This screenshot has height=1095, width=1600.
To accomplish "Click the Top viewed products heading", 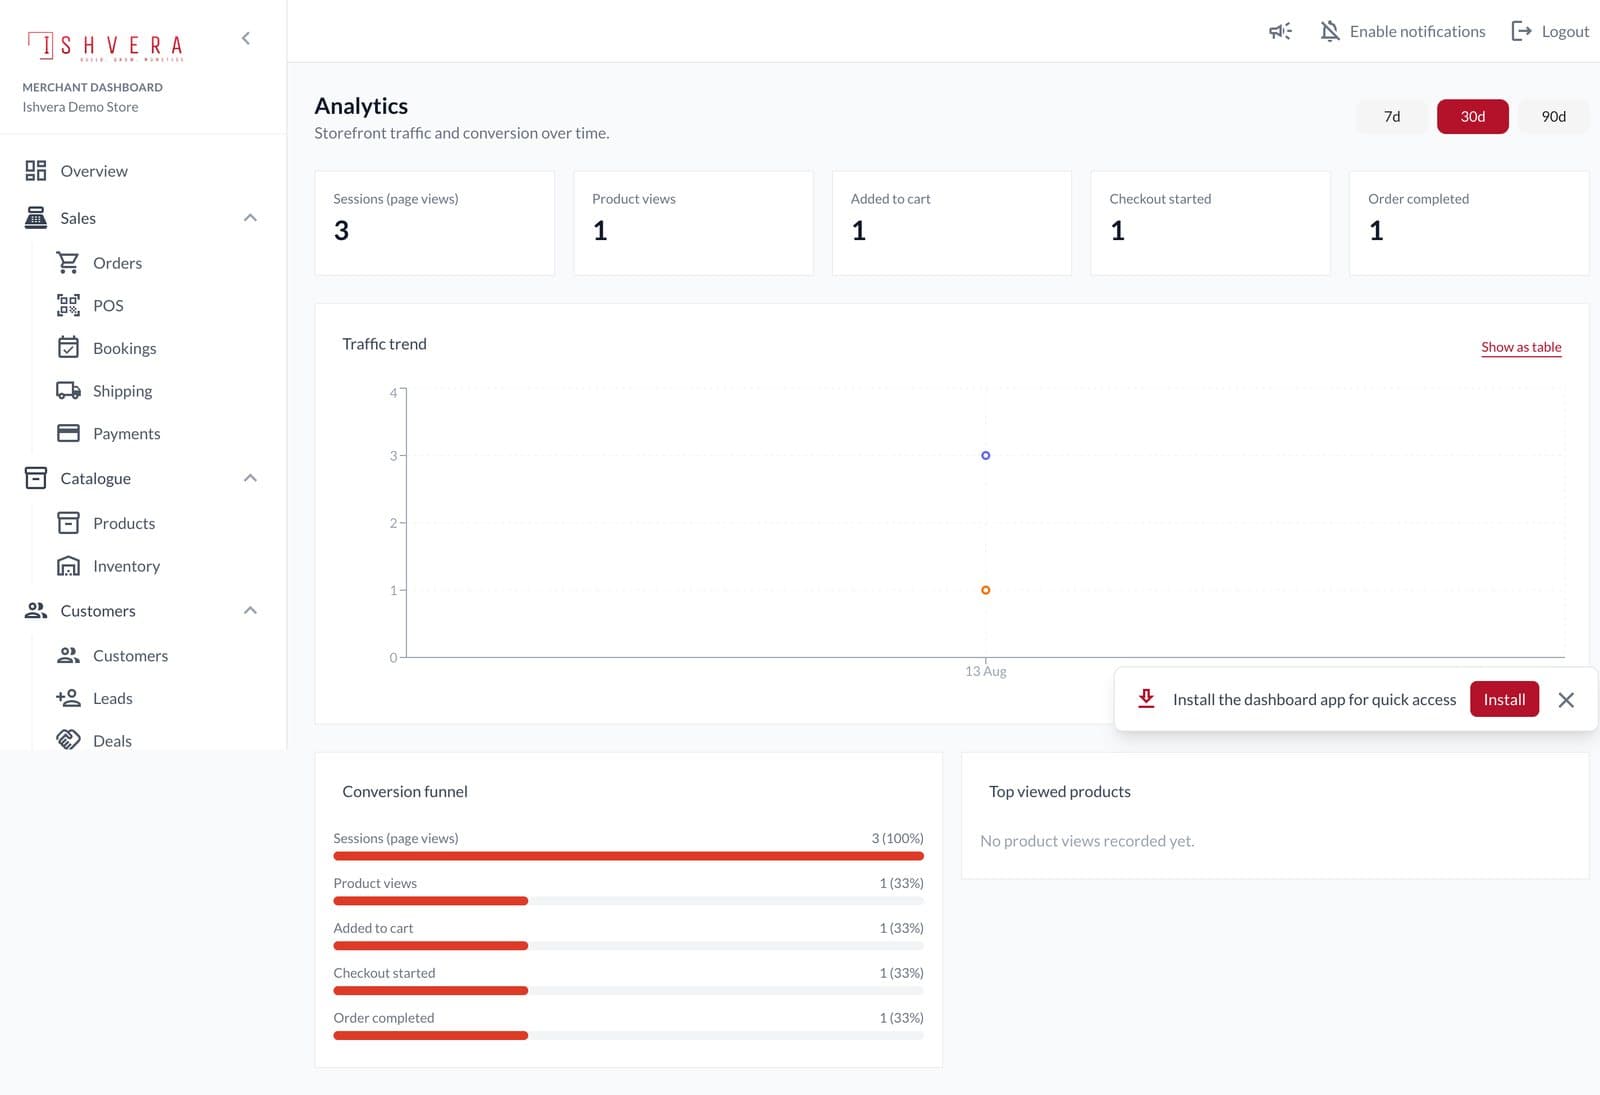I will (x=1060, y=791).
